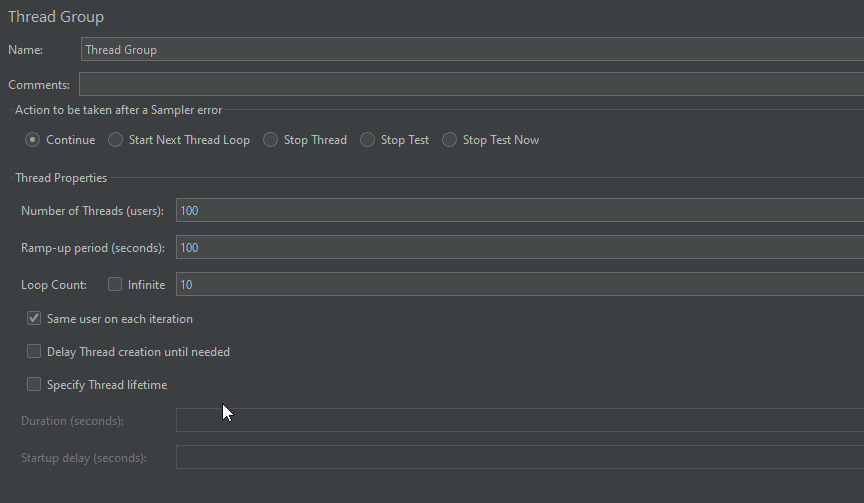Click into the Name text field
864x503 pixels.
coord(472,50)
